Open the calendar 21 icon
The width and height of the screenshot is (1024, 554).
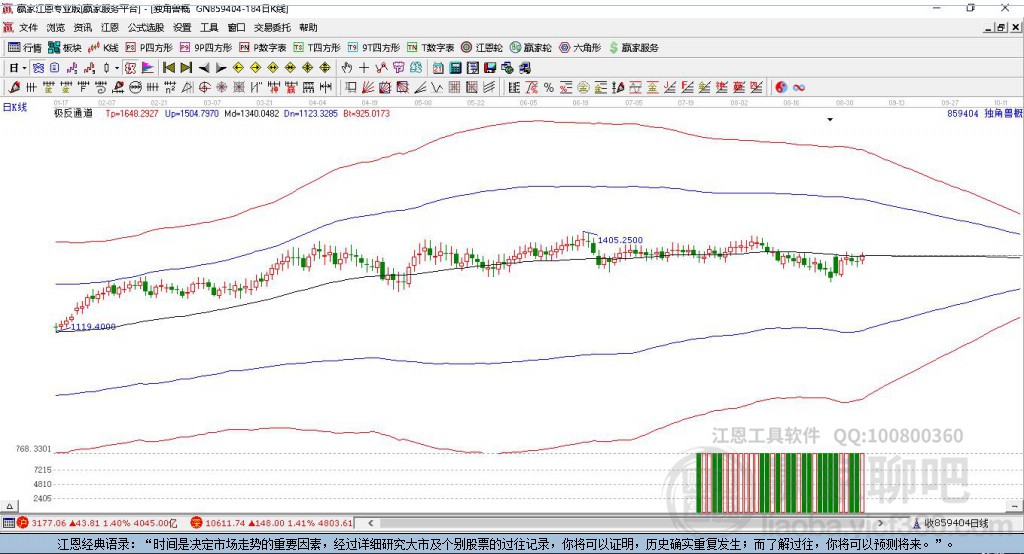point(438,68)
